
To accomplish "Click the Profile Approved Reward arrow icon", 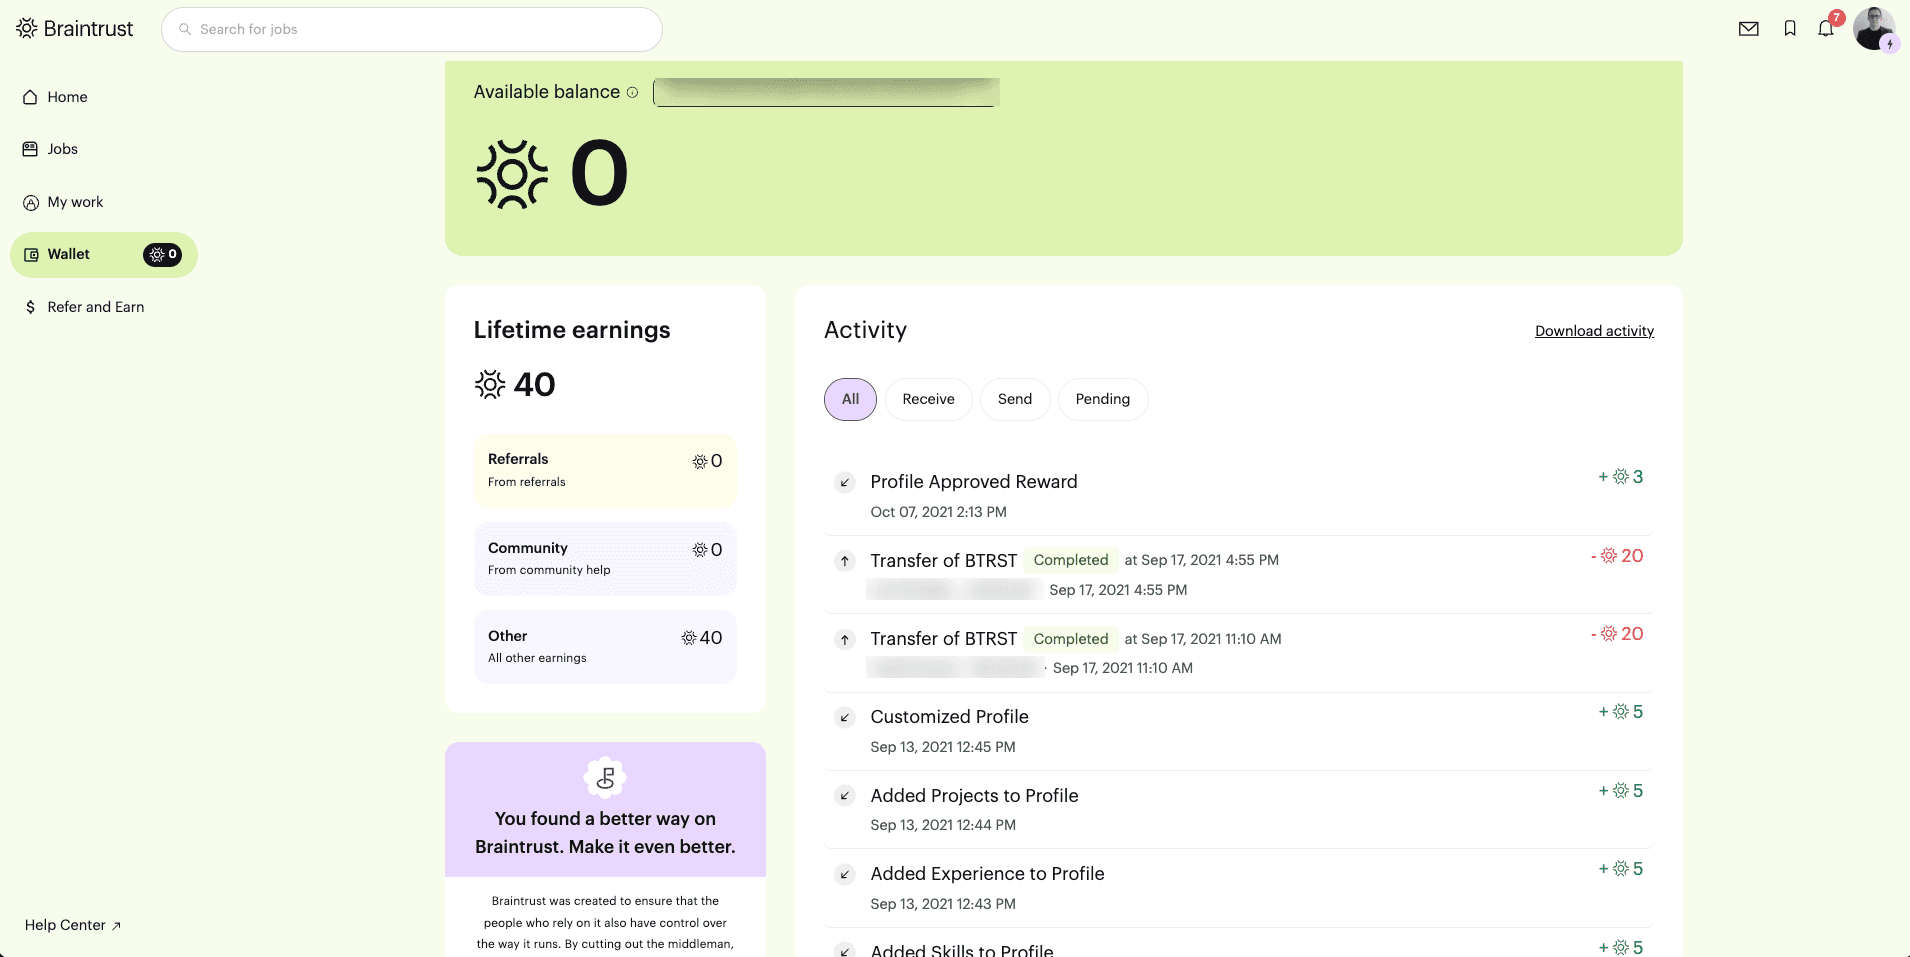I will (x=845, y=483).
